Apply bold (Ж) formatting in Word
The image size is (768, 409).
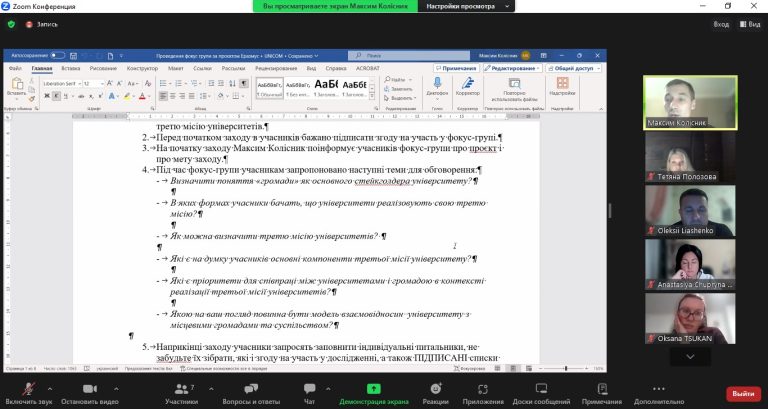47,96
